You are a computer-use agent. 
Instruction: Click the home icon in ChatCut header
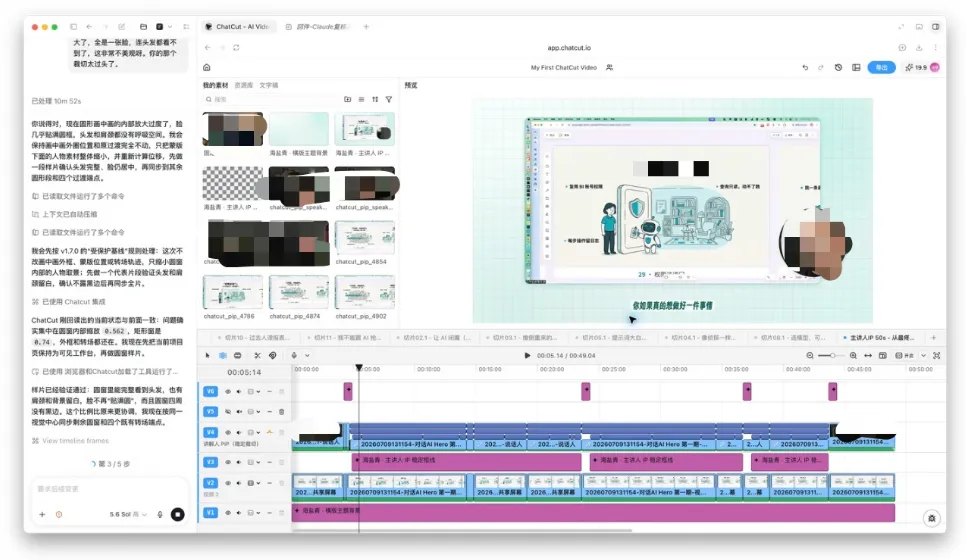[x=207, y=67]
